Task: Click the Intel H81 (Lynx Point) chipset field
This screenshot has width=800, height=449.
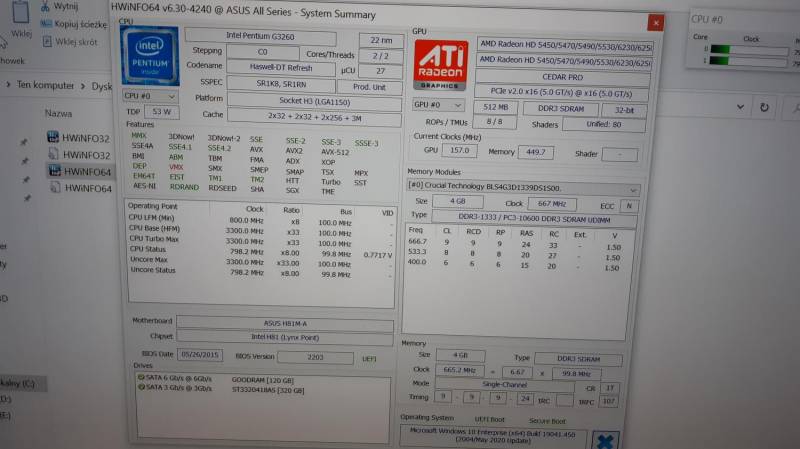Action: pyautogui.click(x=285, y=337)
